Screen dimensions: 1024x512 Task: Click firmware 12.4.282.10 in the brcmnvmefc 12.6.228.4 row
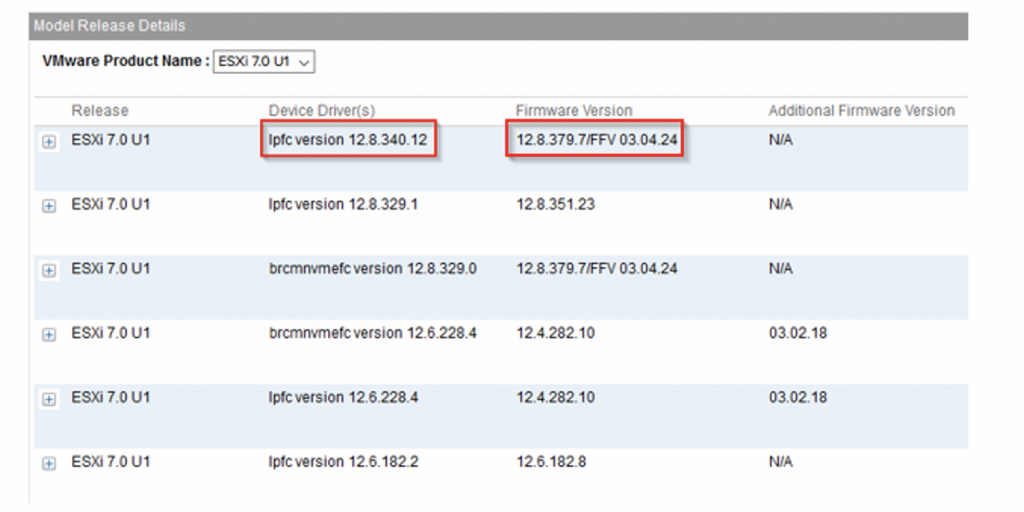point(555,333)
